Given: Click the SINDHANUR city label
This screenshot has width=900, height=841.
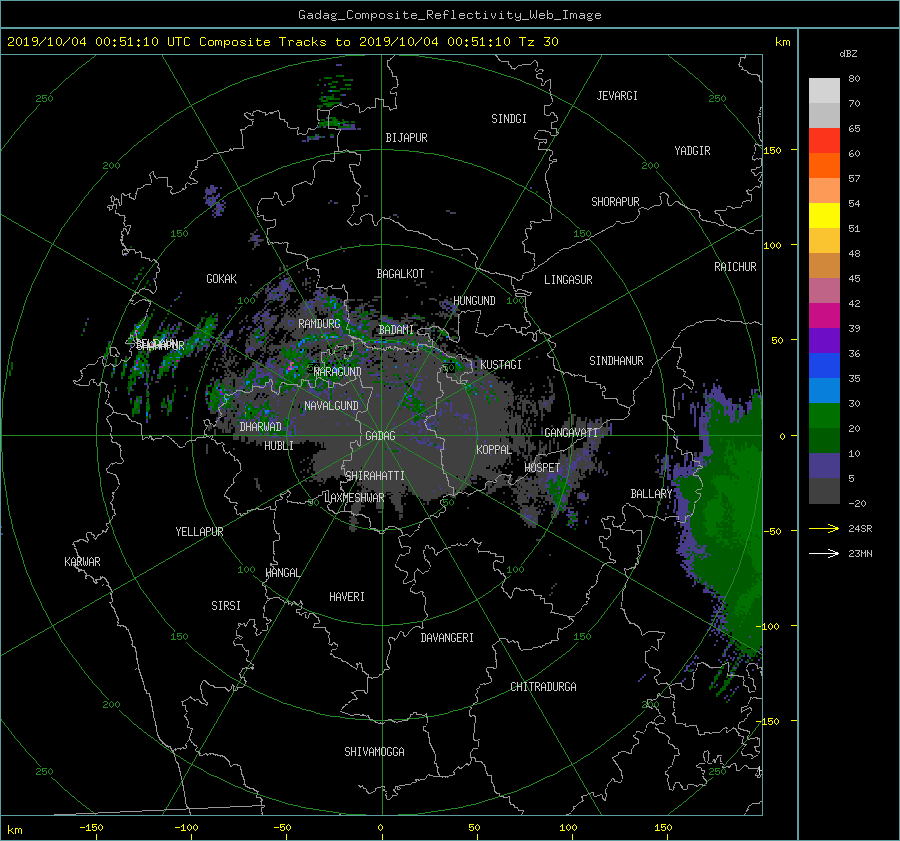Looking at the screenshot, I should (x=616, y=361).
